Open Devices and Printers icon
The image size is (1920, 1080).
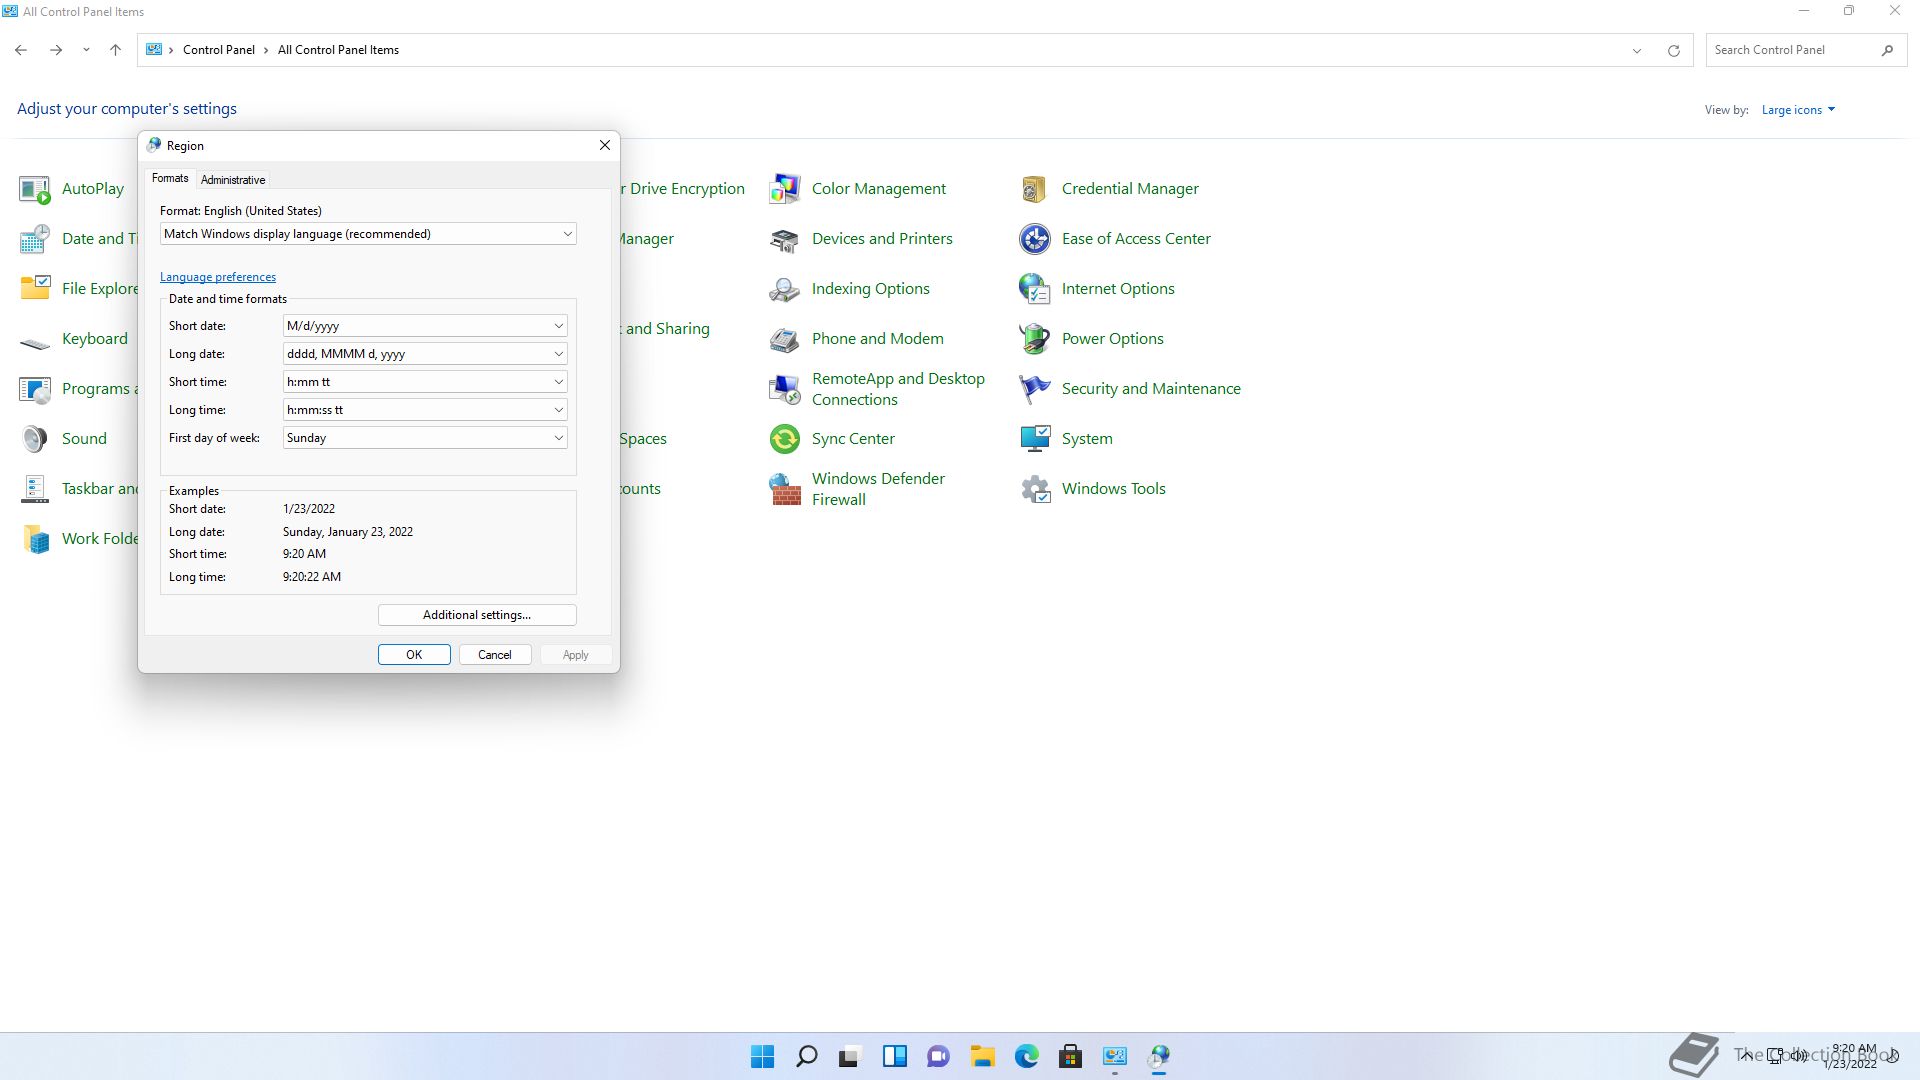(x=785, y=239)
